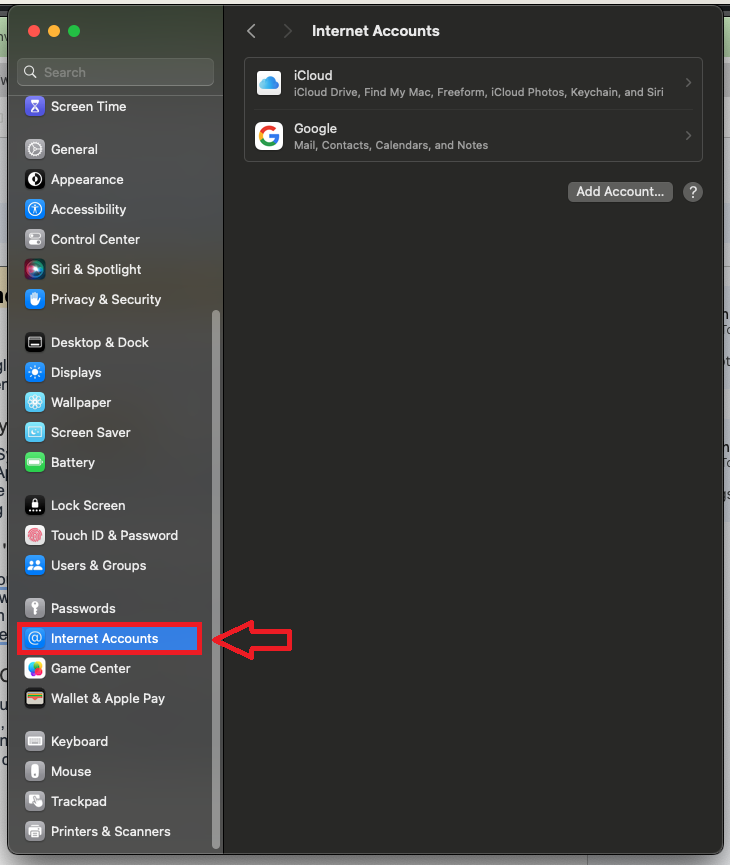The width and height of the screenshot is (730, 865).
Task: Click the search magnifier icon
Action: pos(30,72)
